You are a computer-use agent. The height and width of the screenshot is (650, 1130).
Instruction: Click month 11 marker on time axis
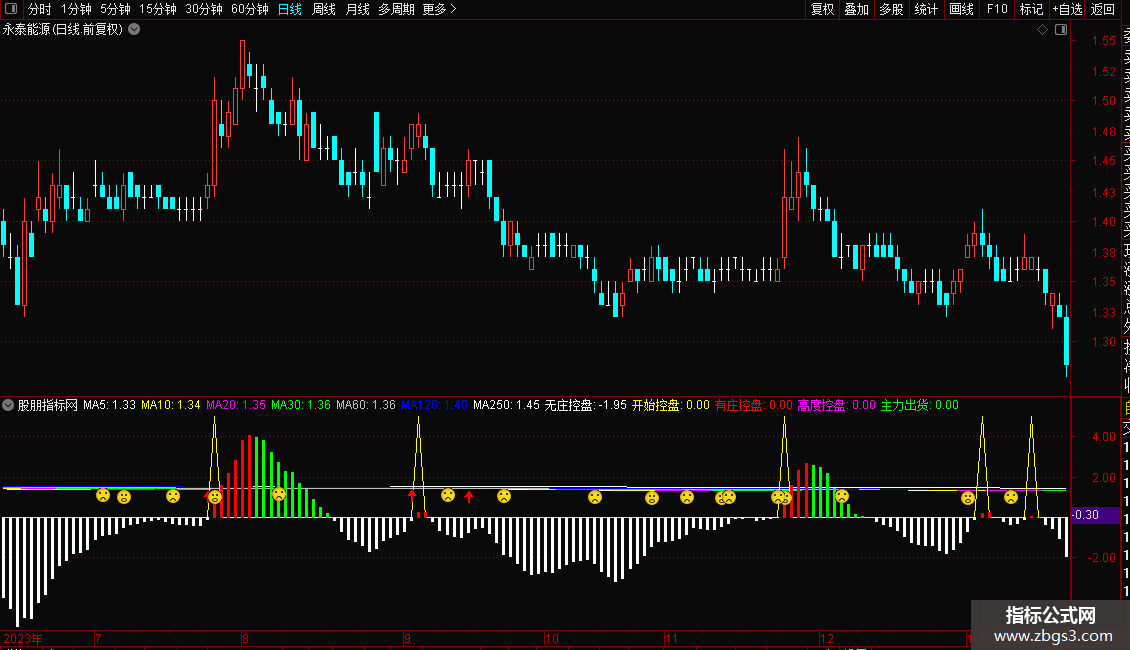672,639
